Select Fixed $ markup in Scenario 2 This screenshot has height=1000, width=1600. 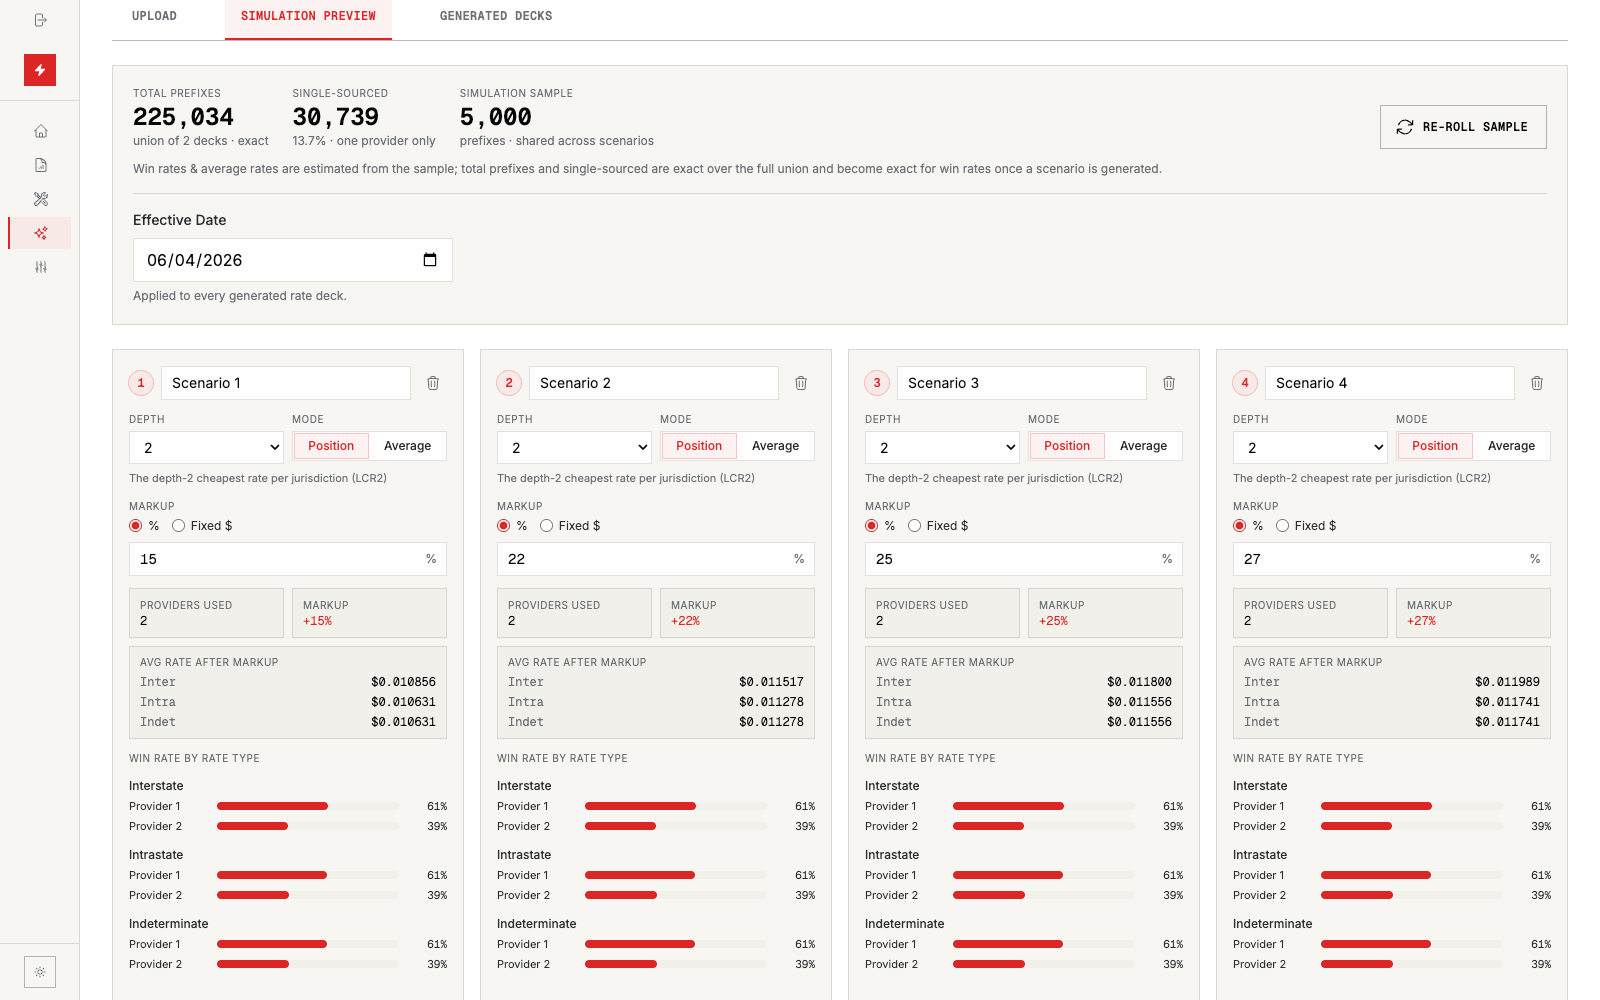pos(547,526)
